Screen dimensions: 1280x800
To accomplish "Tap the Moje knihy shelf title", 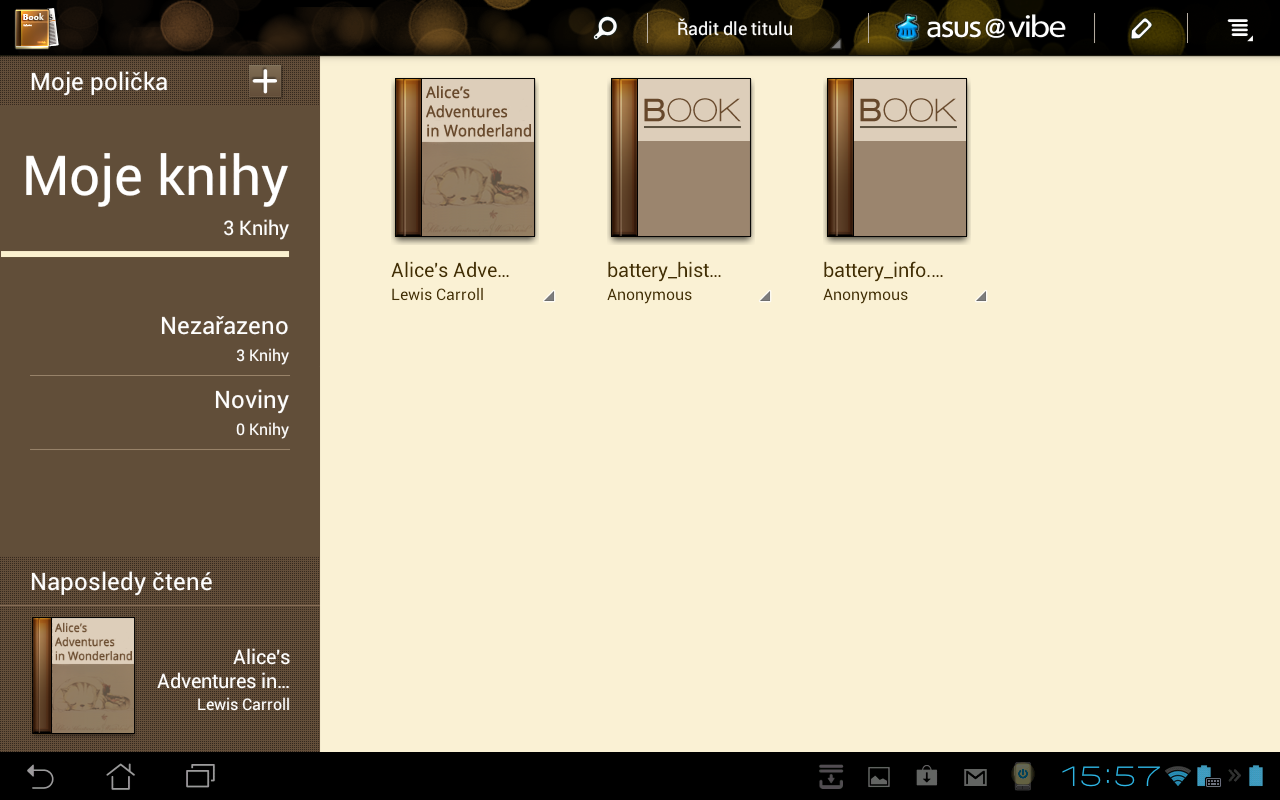I will [x=155, y=176].
